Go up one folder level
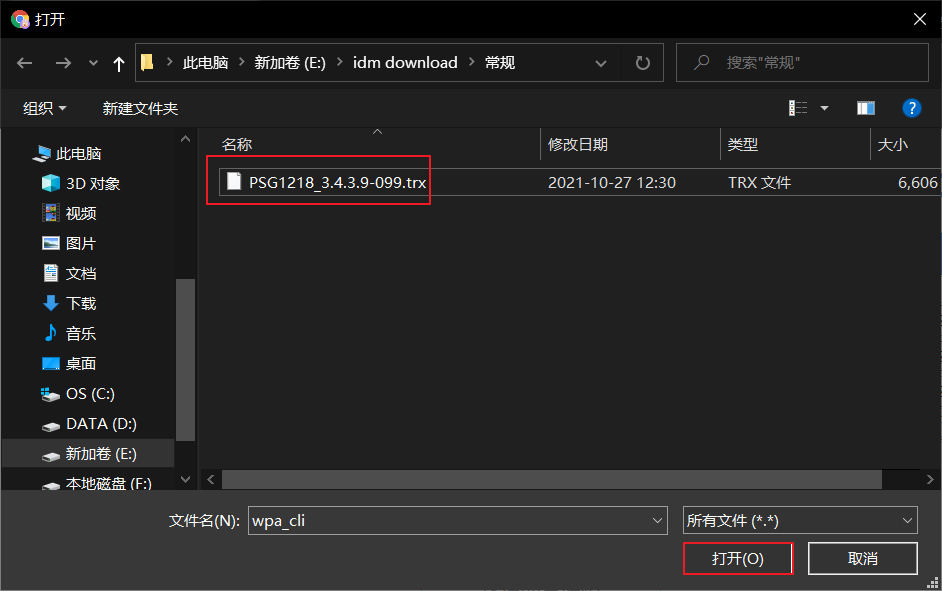Viewport: 942px width, 591px height. point(119,63)
